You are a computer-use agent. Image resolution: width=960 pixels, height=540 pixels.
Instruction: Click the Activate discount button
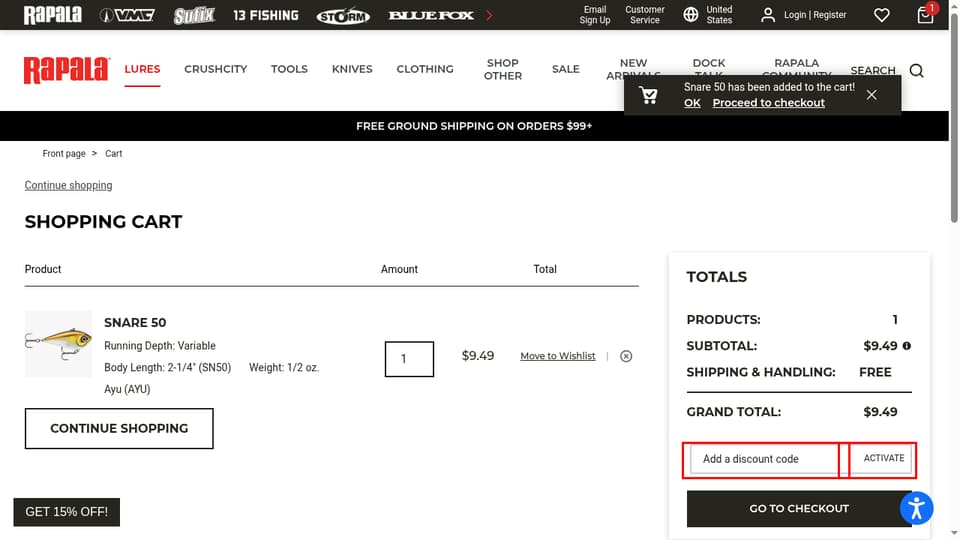(x=883, y=458)
